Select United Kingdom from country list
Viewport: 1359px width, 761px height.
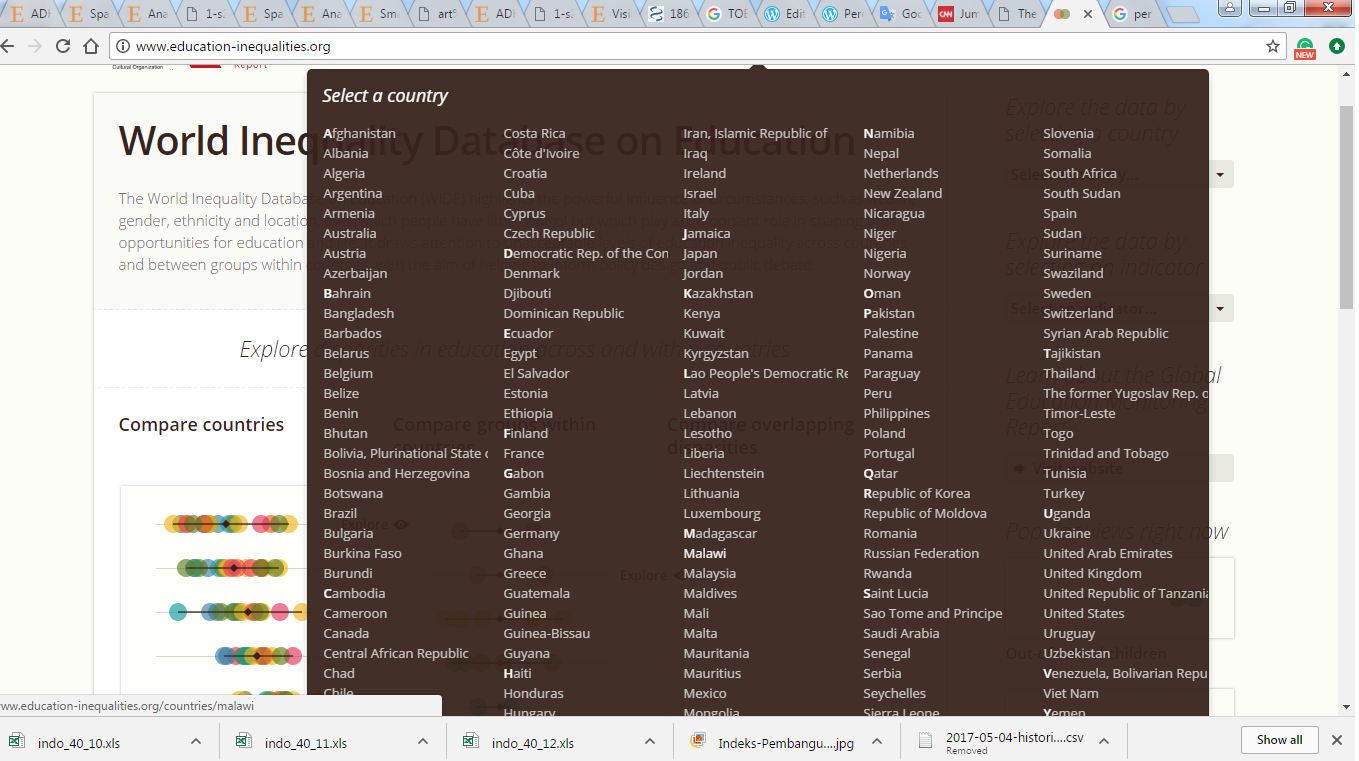tap(1092, 573)
